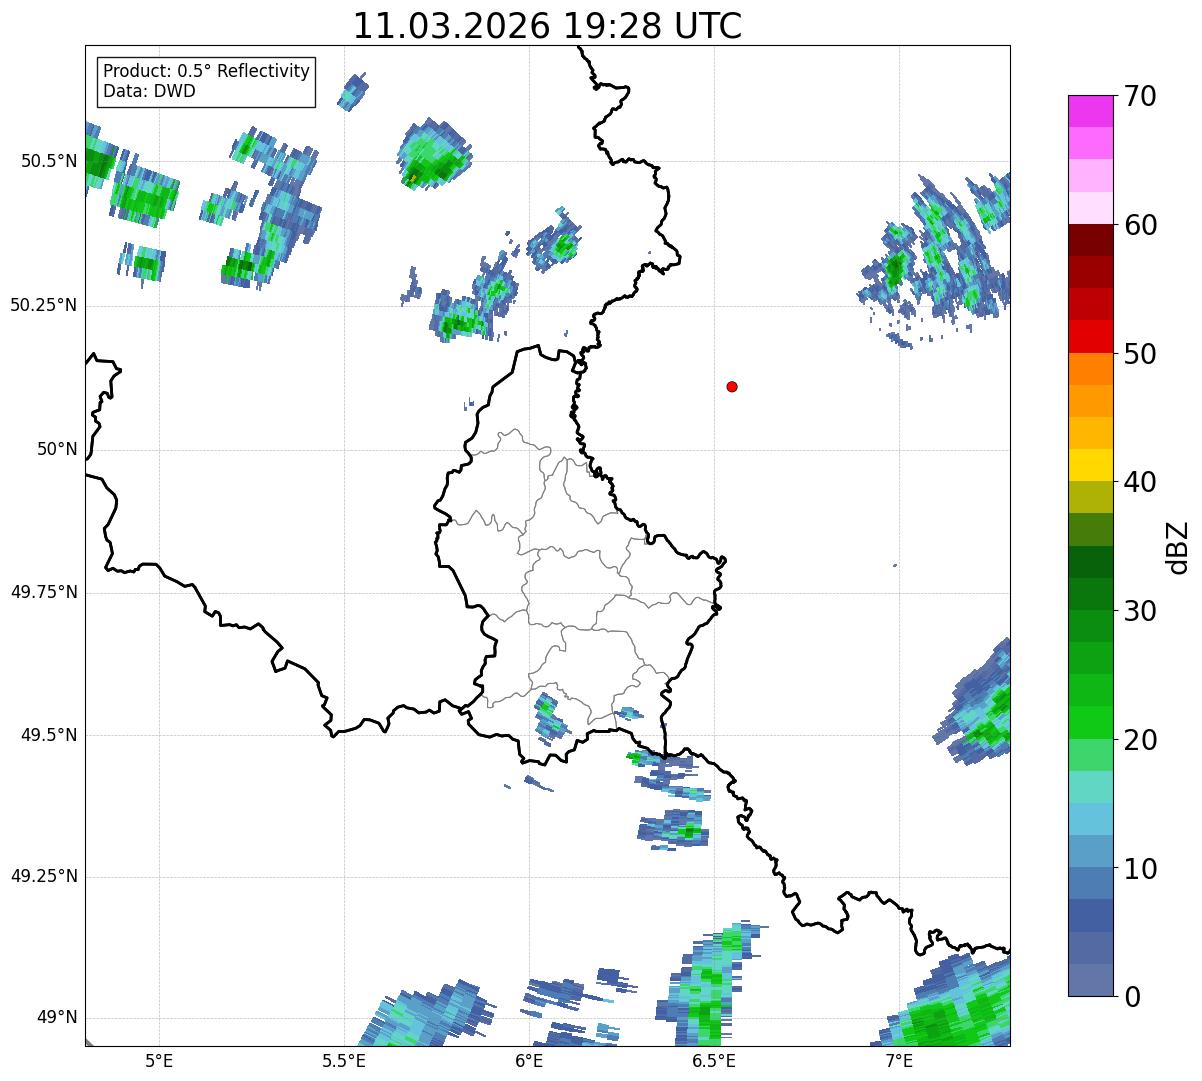
Task: Pick the bright red colorbar swatch just above 50
Action: [1089, 337]
